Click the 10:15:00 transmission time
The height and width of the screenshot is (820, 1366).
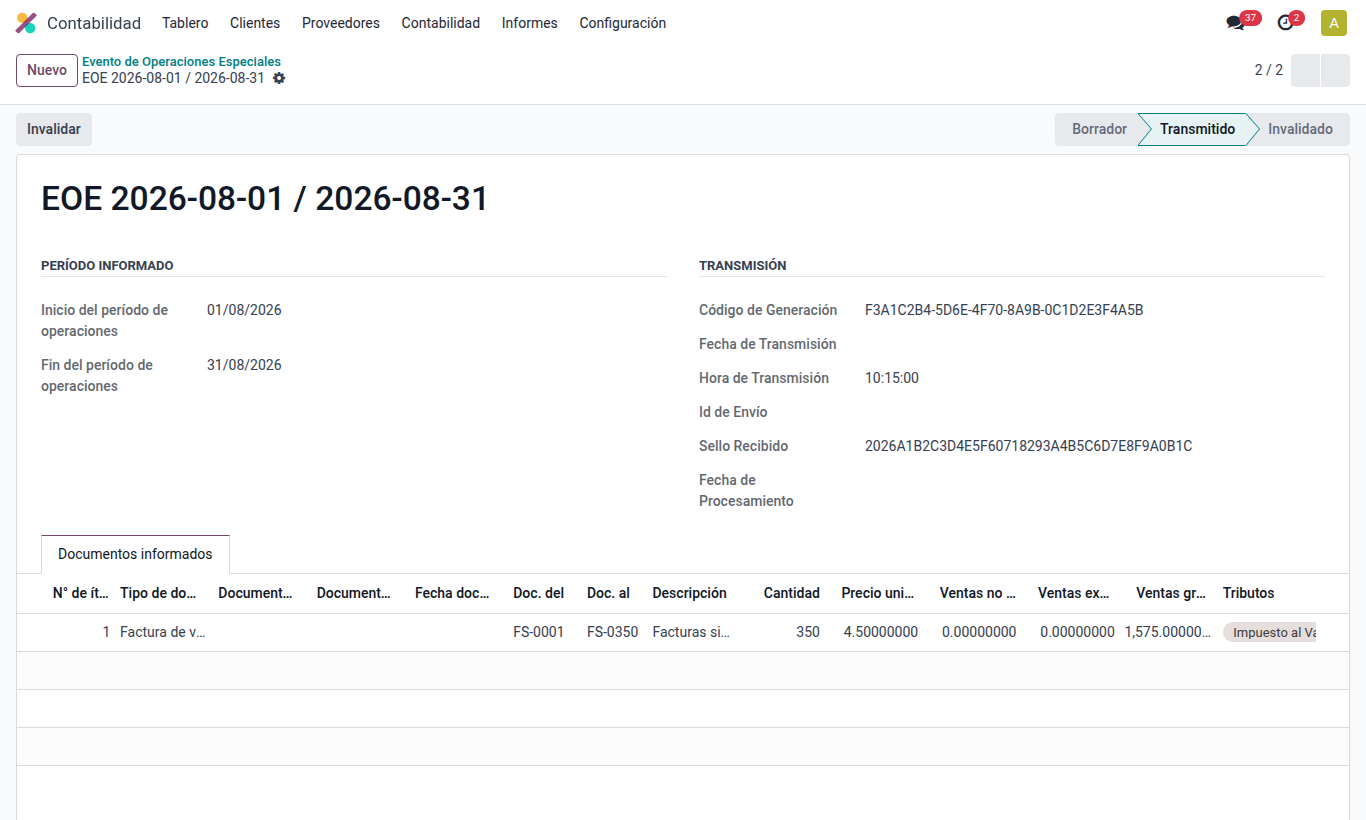pyautogui.click(x=892, y=378)
